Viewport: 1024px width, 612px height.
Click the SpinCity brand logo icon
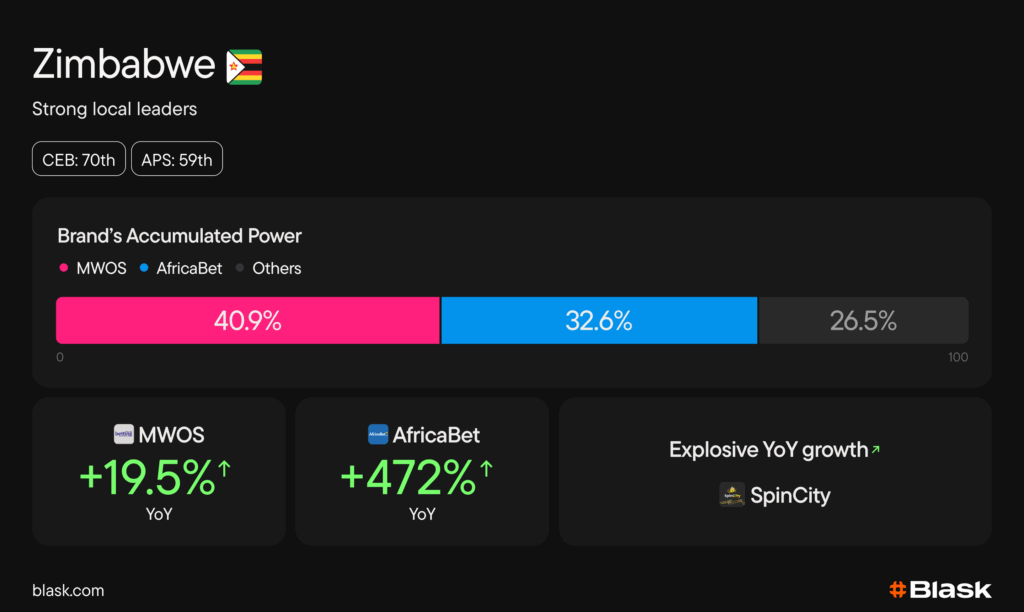pyautogui.click(x=732, y=495)
